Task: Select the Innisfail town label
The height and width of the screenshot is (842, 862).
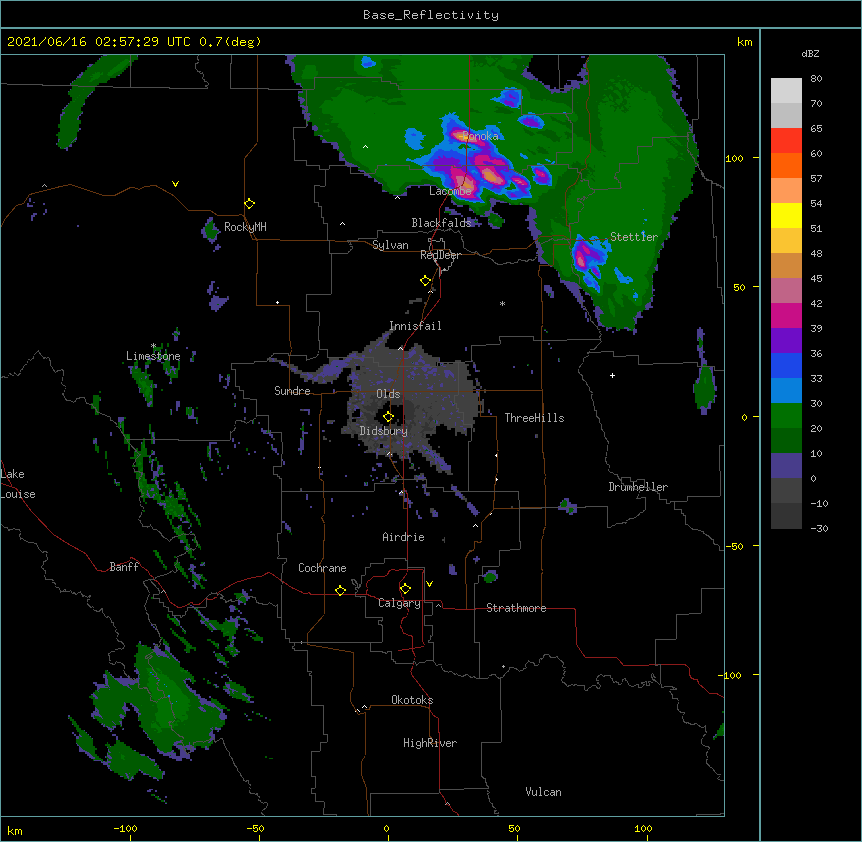Action: pos(415,326)
